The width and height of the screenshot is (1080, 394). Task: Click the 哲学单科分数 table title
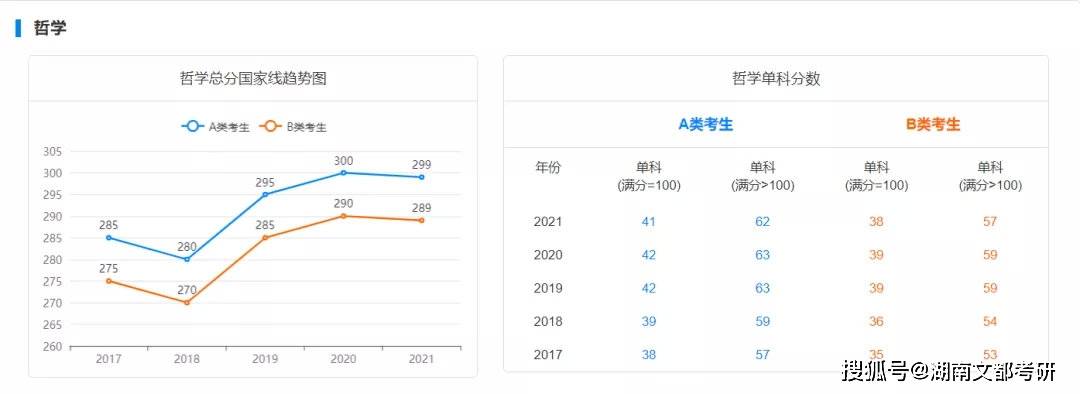[776, 79]
